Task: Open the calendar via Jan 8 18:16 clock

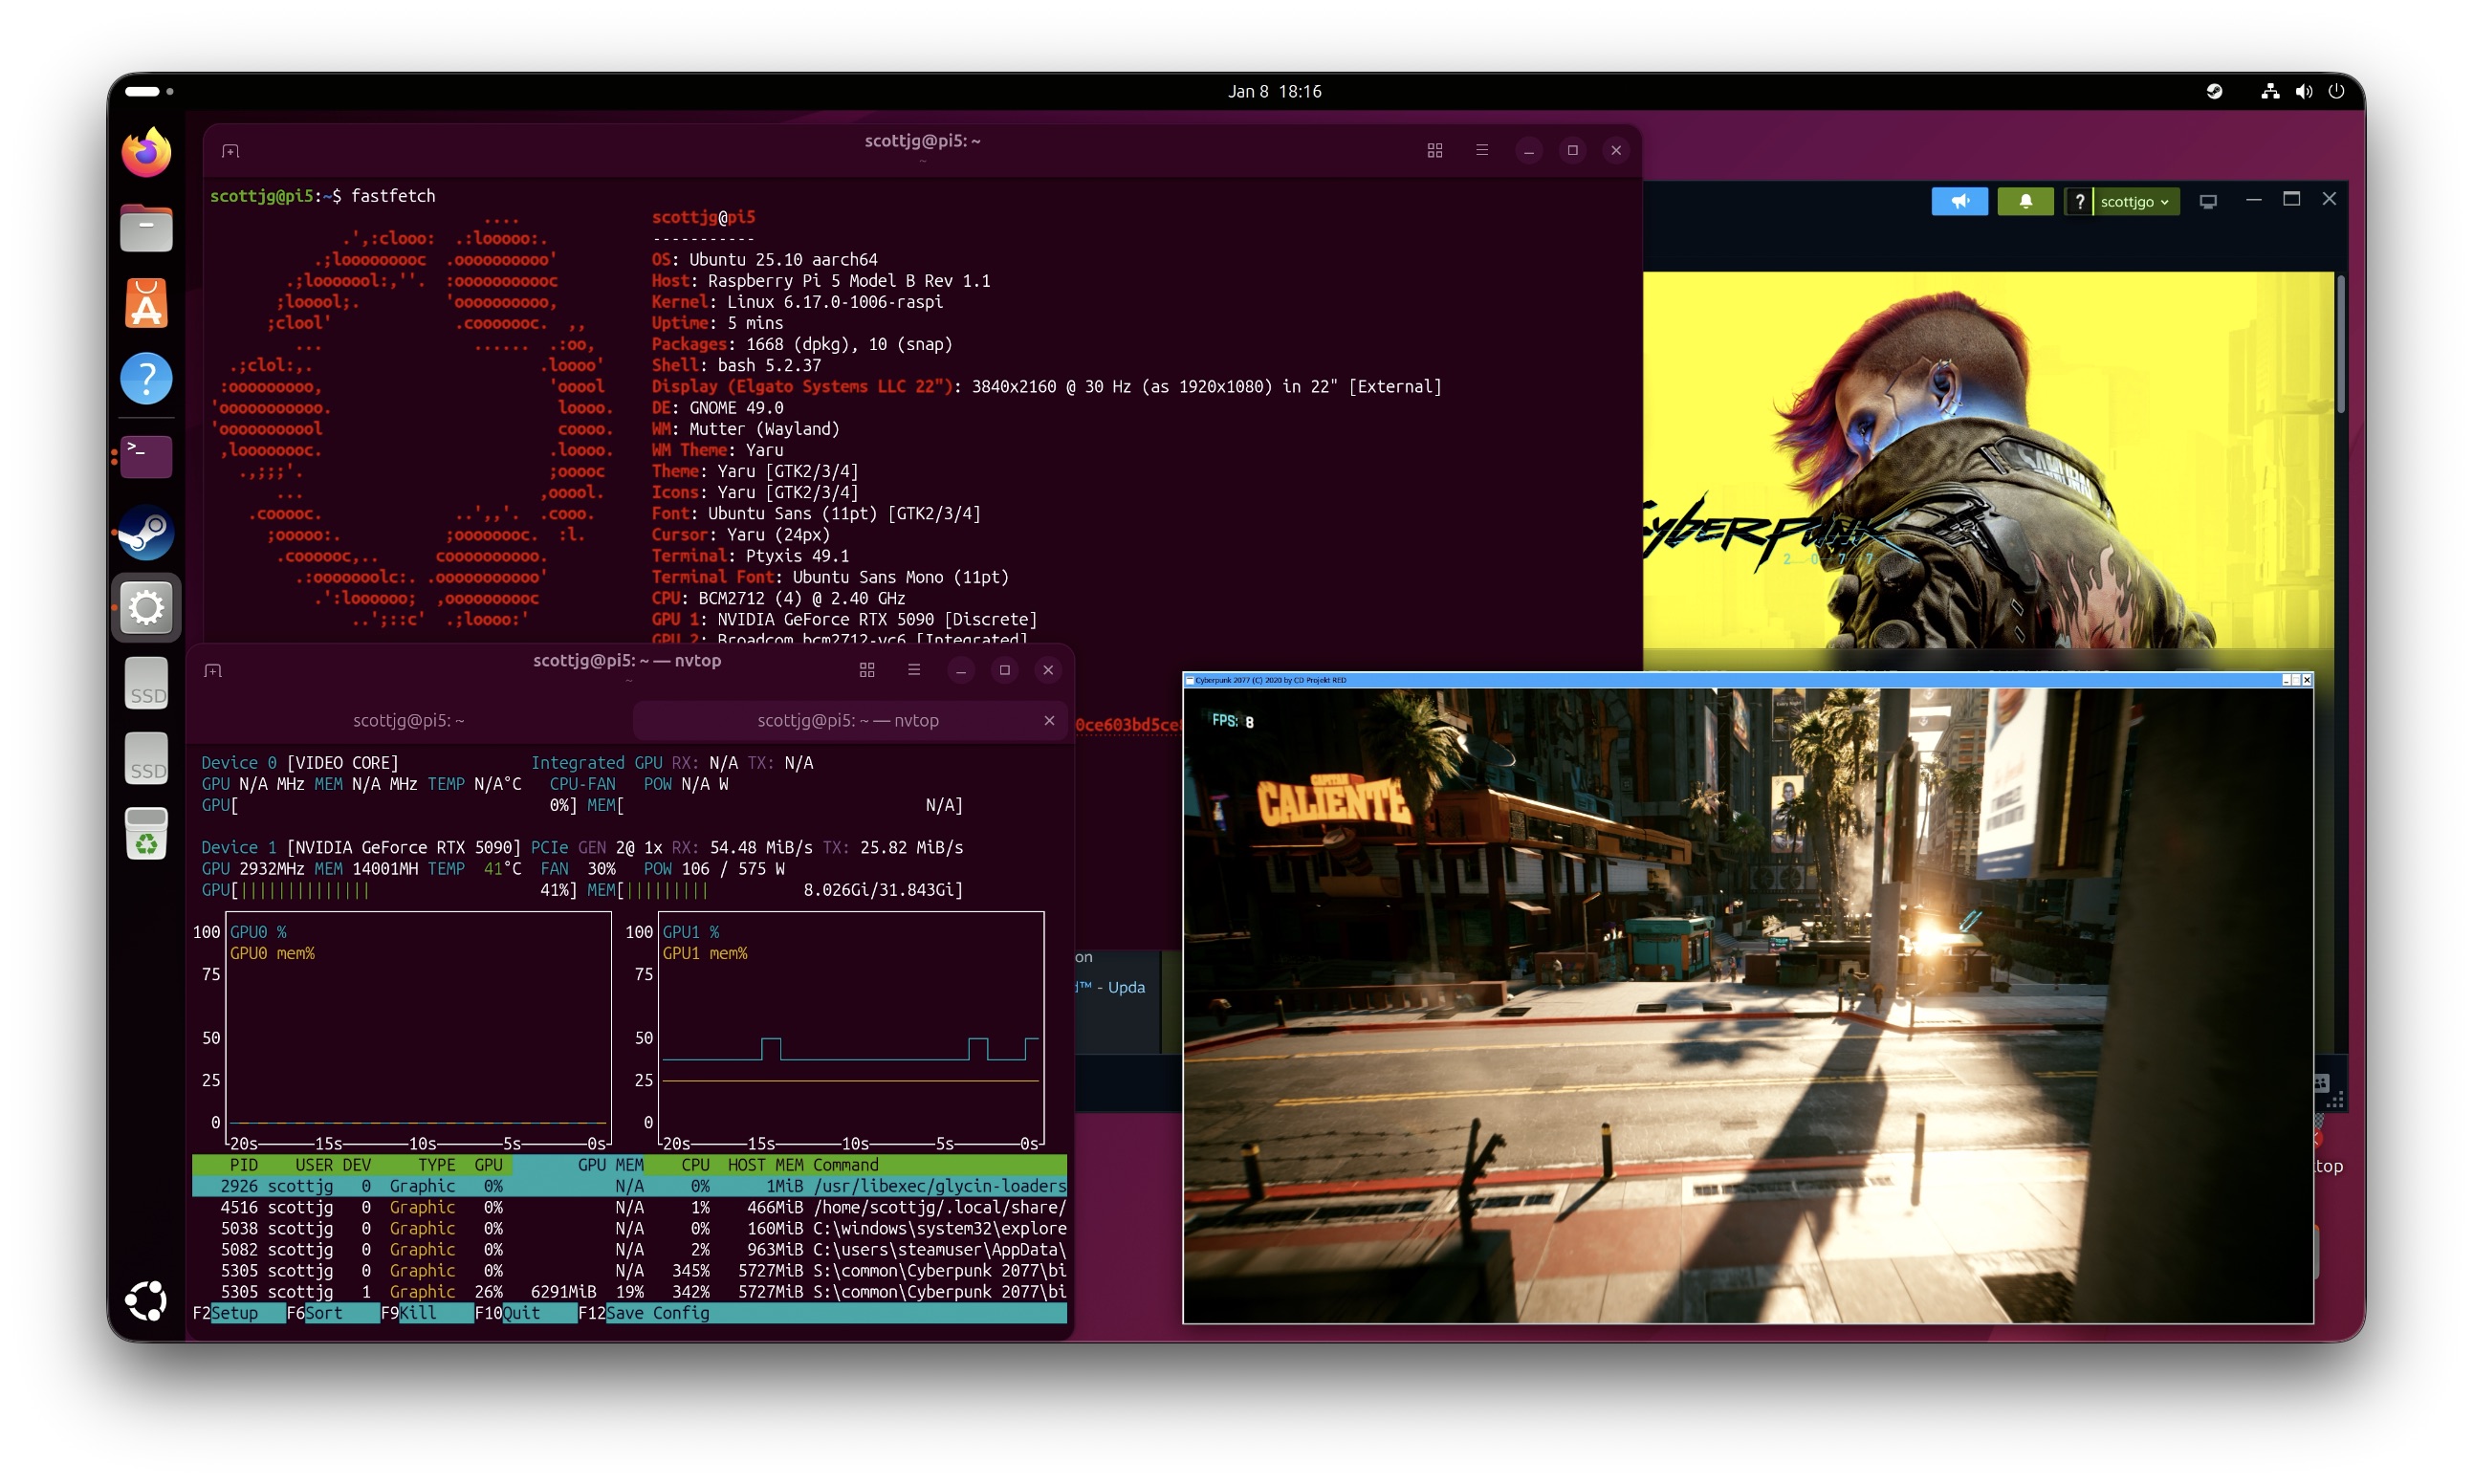Action: point(1274,91)
